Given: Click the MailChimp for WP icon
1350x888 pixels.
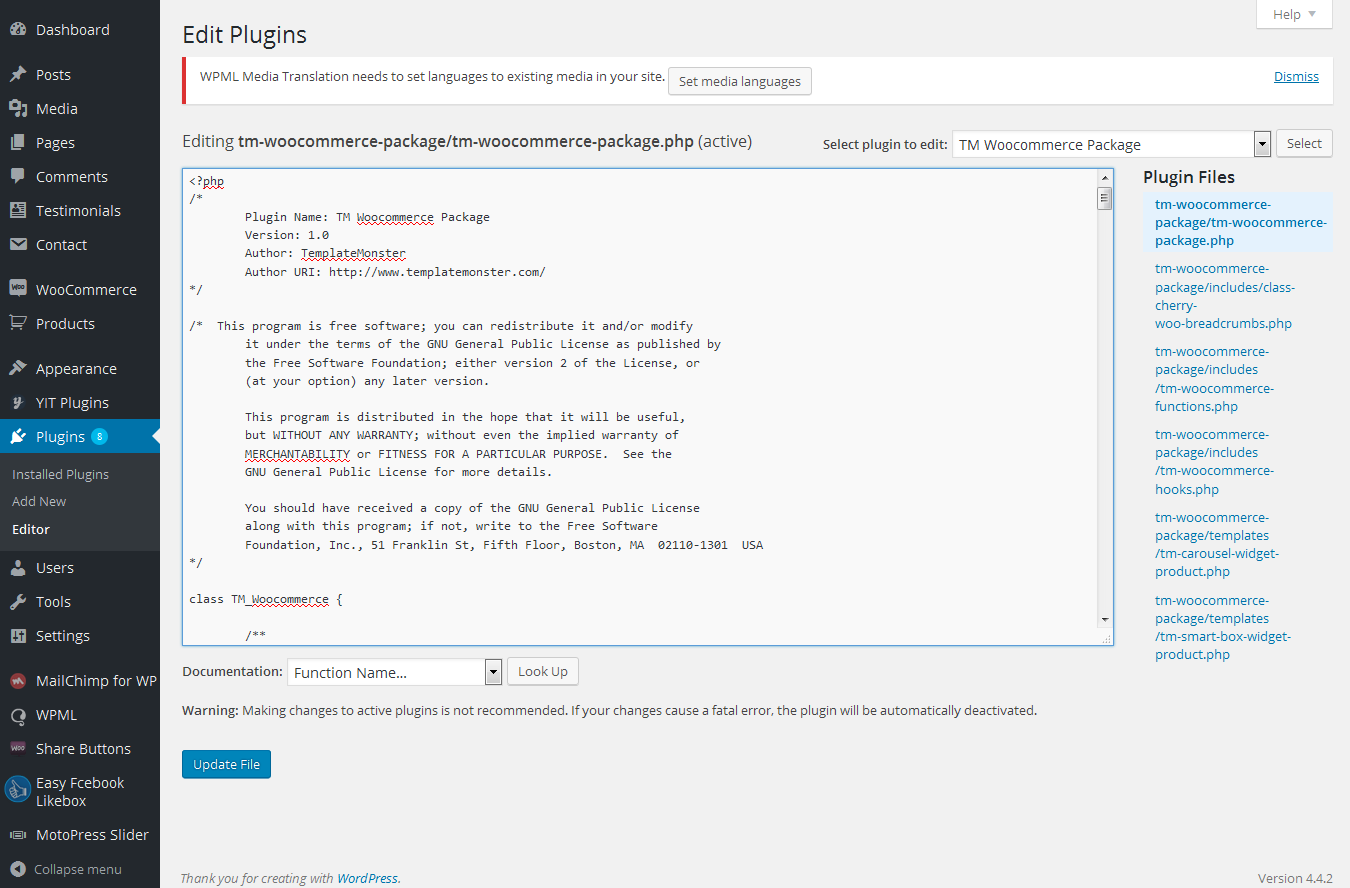Looking at the screenshot, I should tap(18, 681).
